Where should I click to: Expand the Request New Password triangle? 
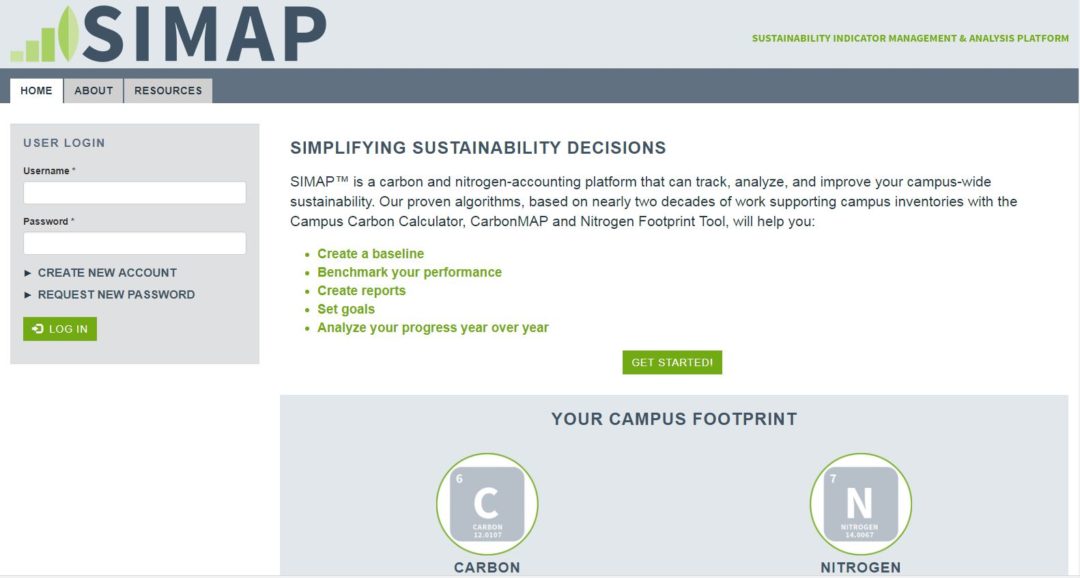[x=28, y=295]
